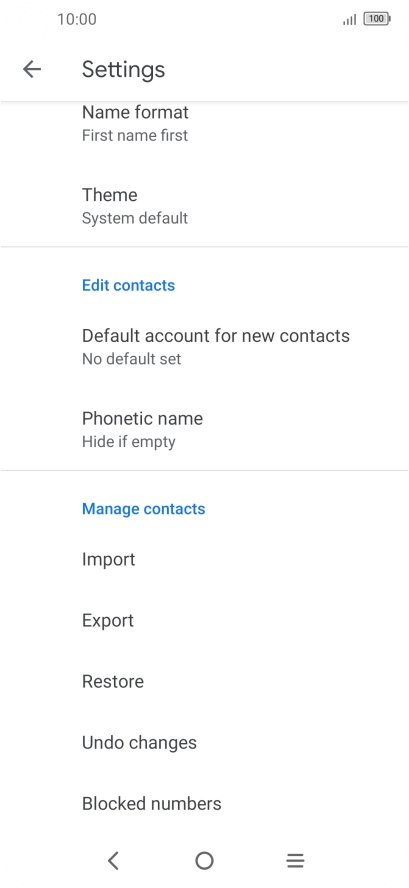This screenshot has height=888, width=409.
Task: Tap the home circle navigation button
Action: [204, 860]
